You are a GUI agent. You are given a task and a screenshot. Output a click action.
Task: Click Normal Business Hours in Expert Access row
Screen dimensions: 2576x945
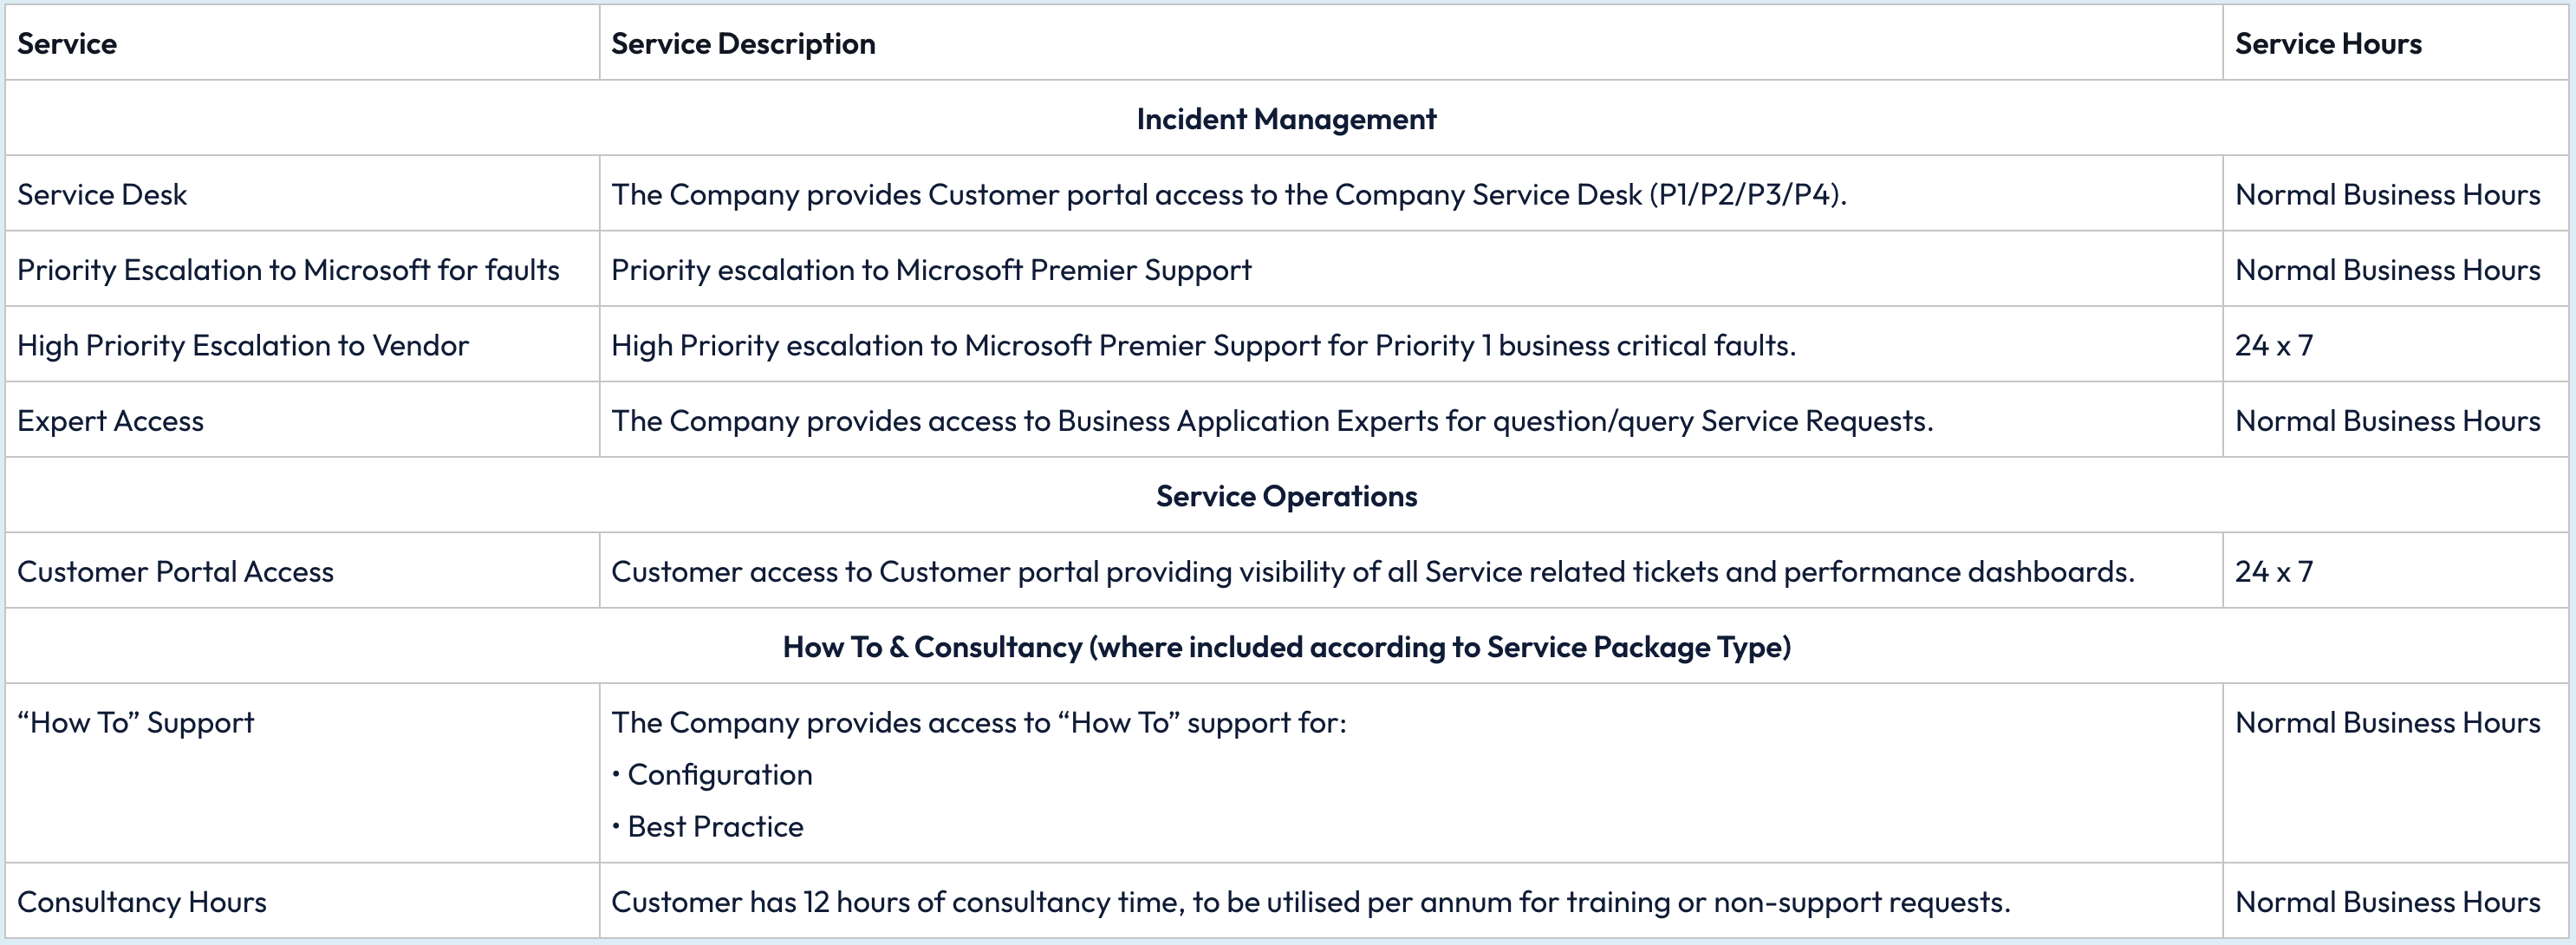pyautogui.click(x=2387, y=421)
